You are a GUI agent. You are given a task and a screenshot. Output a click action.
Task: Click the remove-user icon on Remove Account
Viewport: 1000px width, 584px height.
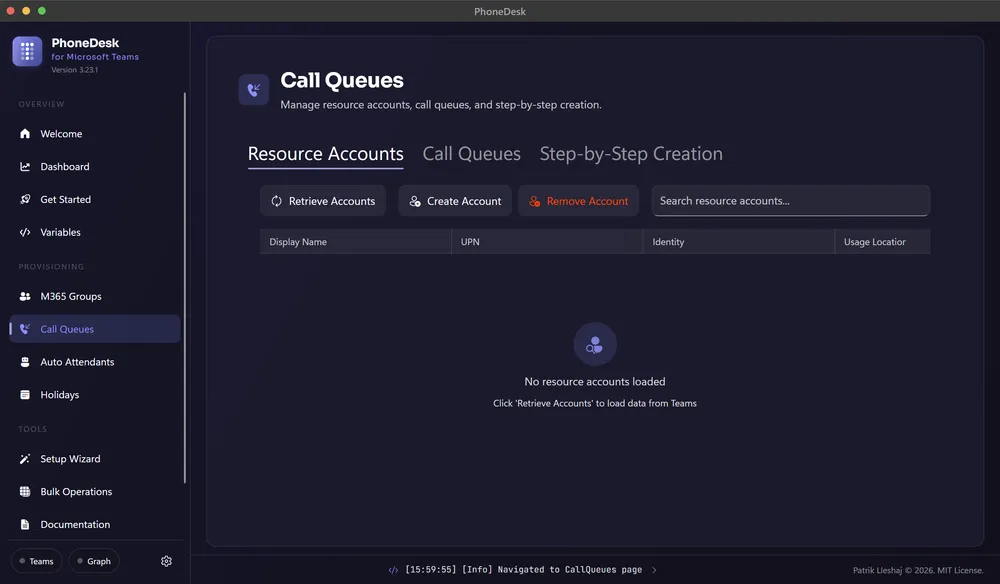pyautogui.click(x=534, y=201)
